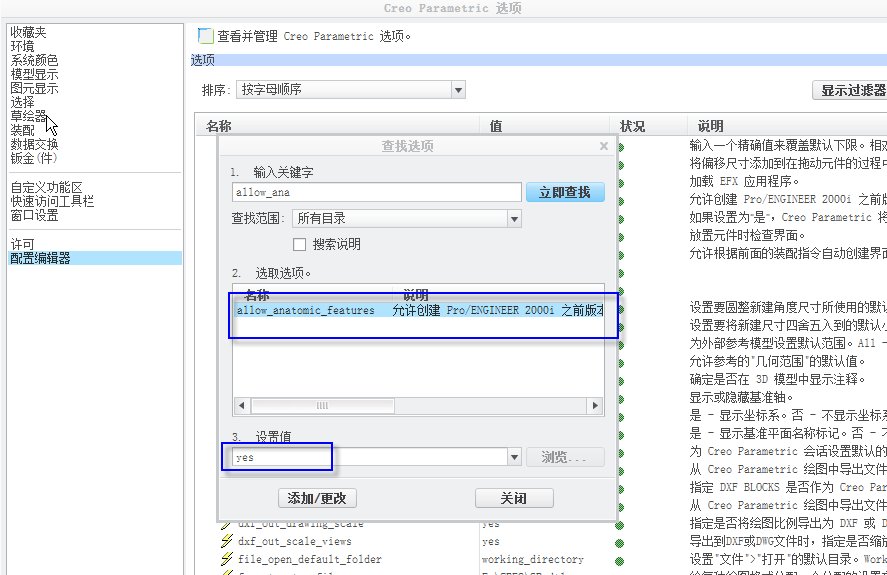This screenshot has height=575, width=887.
Task: Click the horizontal scrollbar thumb in results
Action: tap(322, 405)
